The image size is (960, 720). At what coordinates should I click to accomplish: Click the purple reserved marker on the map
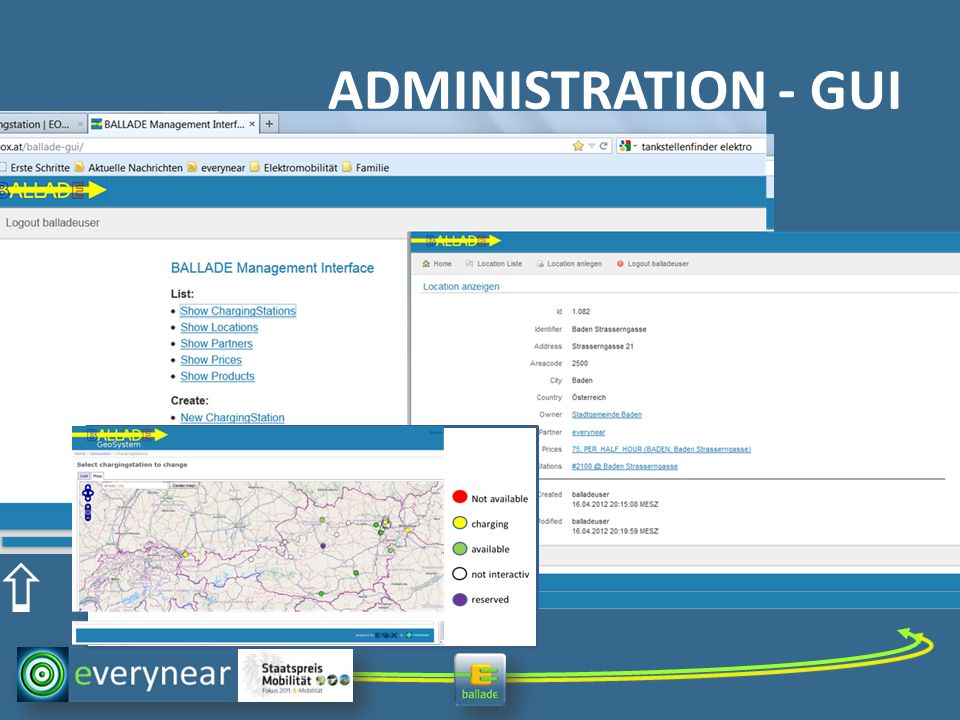[x=323, y=545]
